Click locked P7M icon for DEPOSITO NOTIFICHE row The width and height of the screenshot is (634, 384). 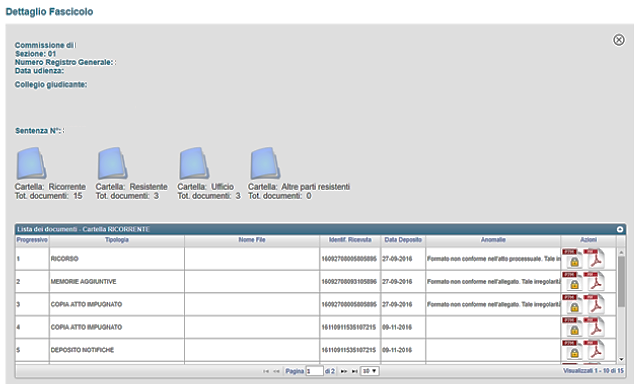click(x=572, y=350)
